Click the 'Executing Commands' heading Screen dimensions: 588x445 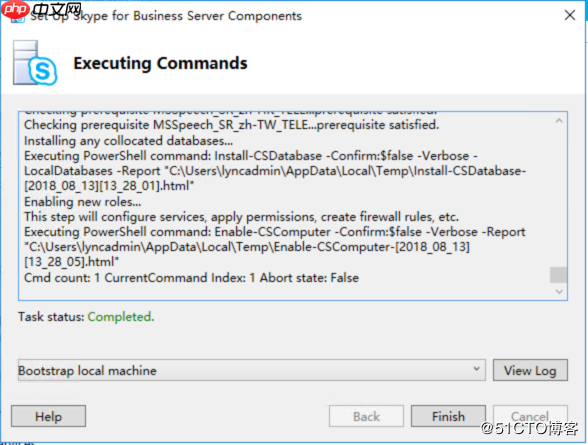(x=160, y=63)
